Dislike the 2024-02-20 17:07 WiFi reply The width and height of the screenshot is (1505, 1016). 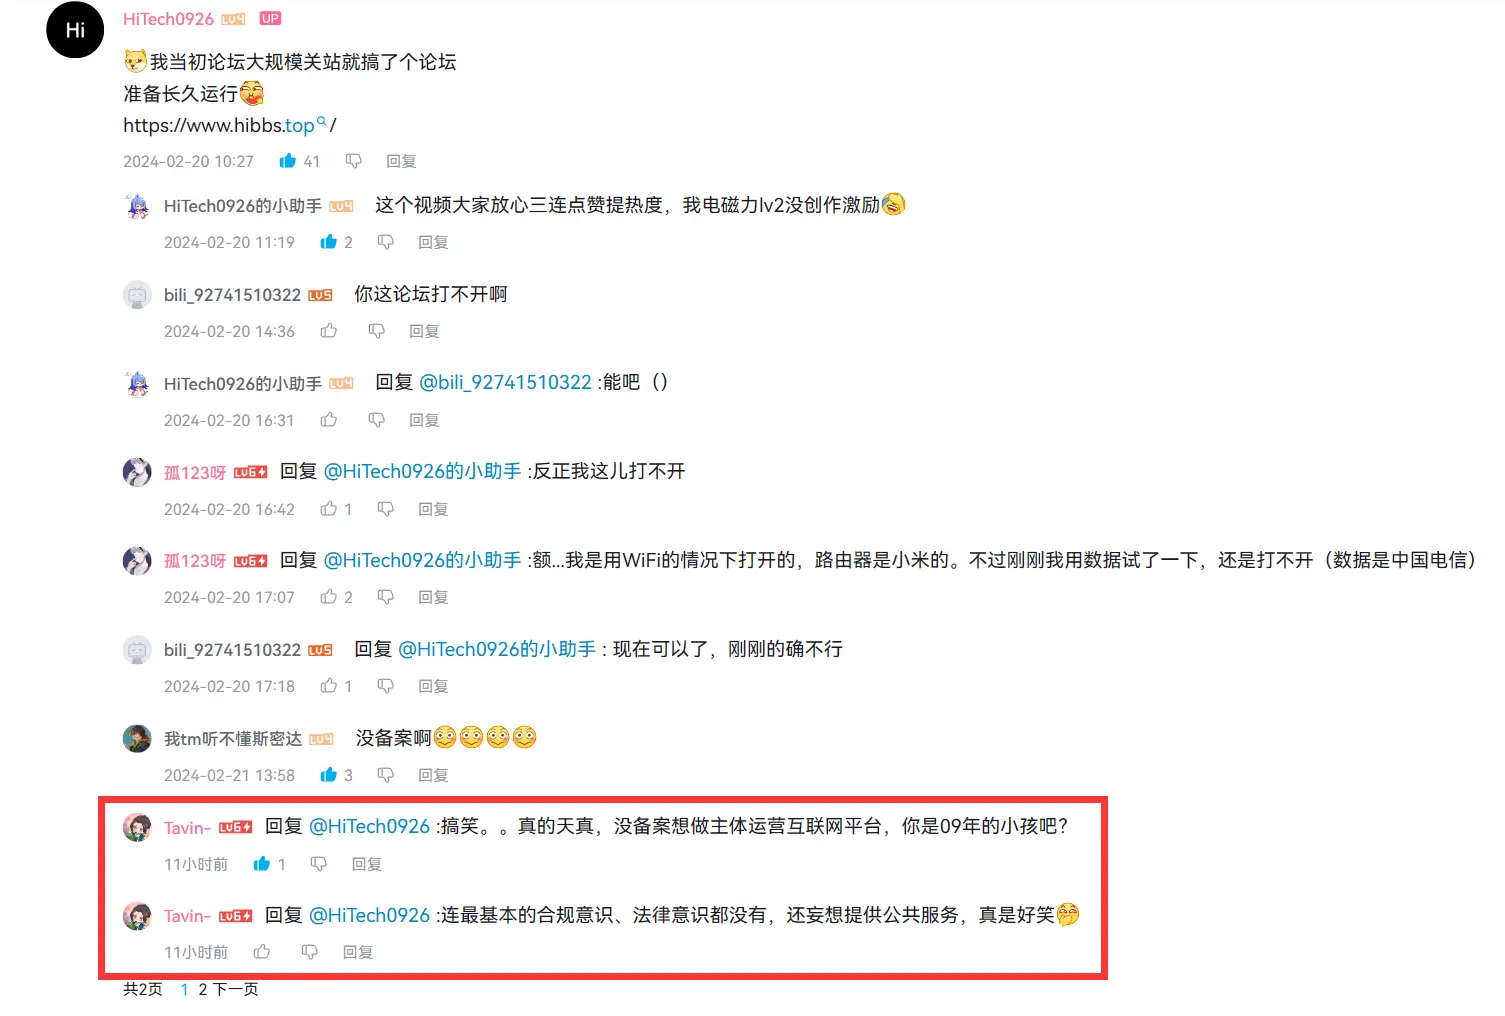(x=385, y=597)
